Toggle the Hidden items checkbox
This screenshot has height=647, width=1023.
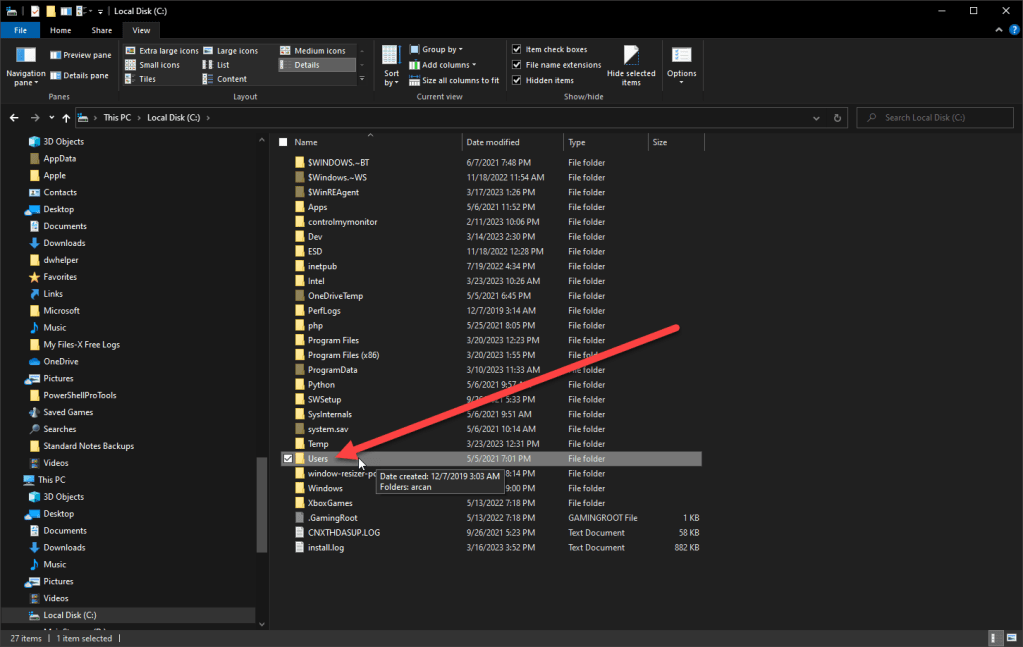click(x=517, y=80)
